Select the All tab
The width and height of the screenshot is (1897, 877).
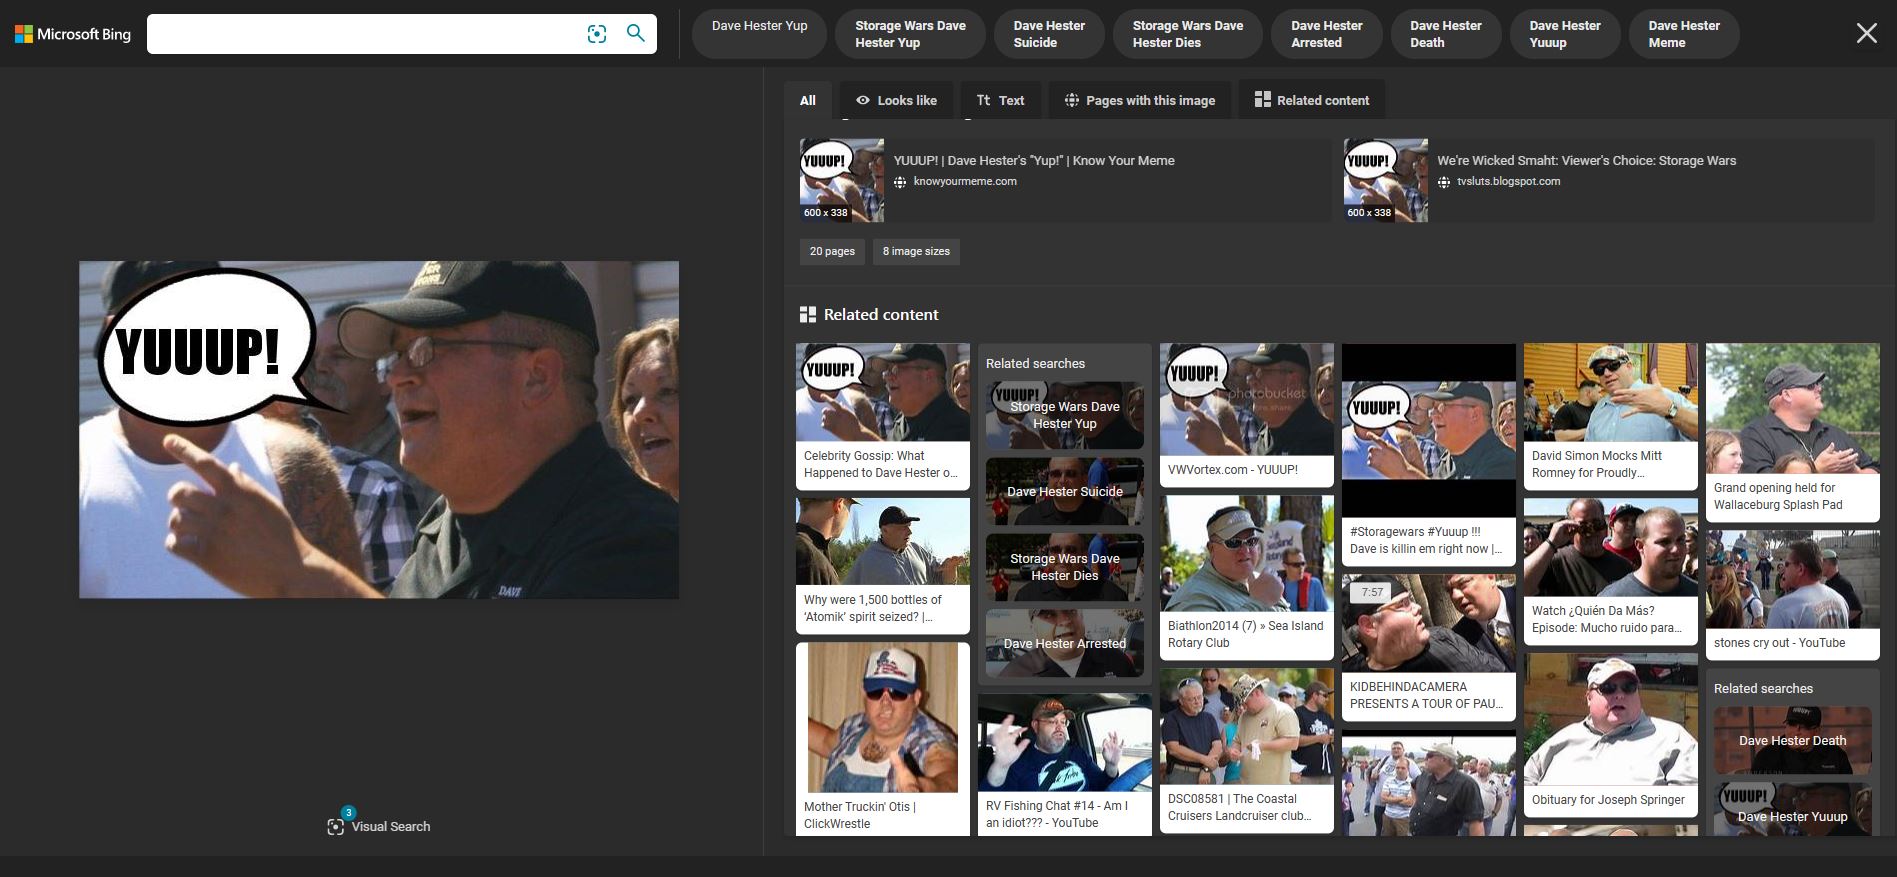tap(808, 100)
